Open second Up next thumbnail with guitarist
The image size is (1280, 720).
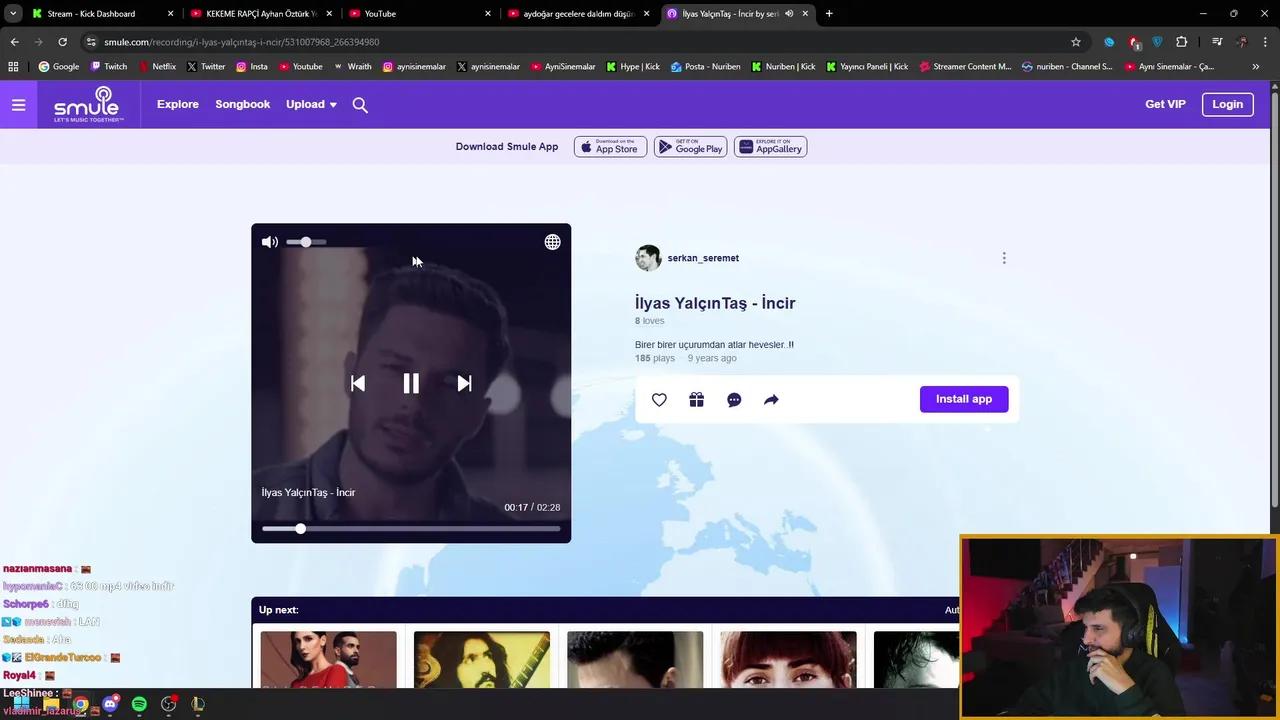pyautogui.click(x=482, y=660)
